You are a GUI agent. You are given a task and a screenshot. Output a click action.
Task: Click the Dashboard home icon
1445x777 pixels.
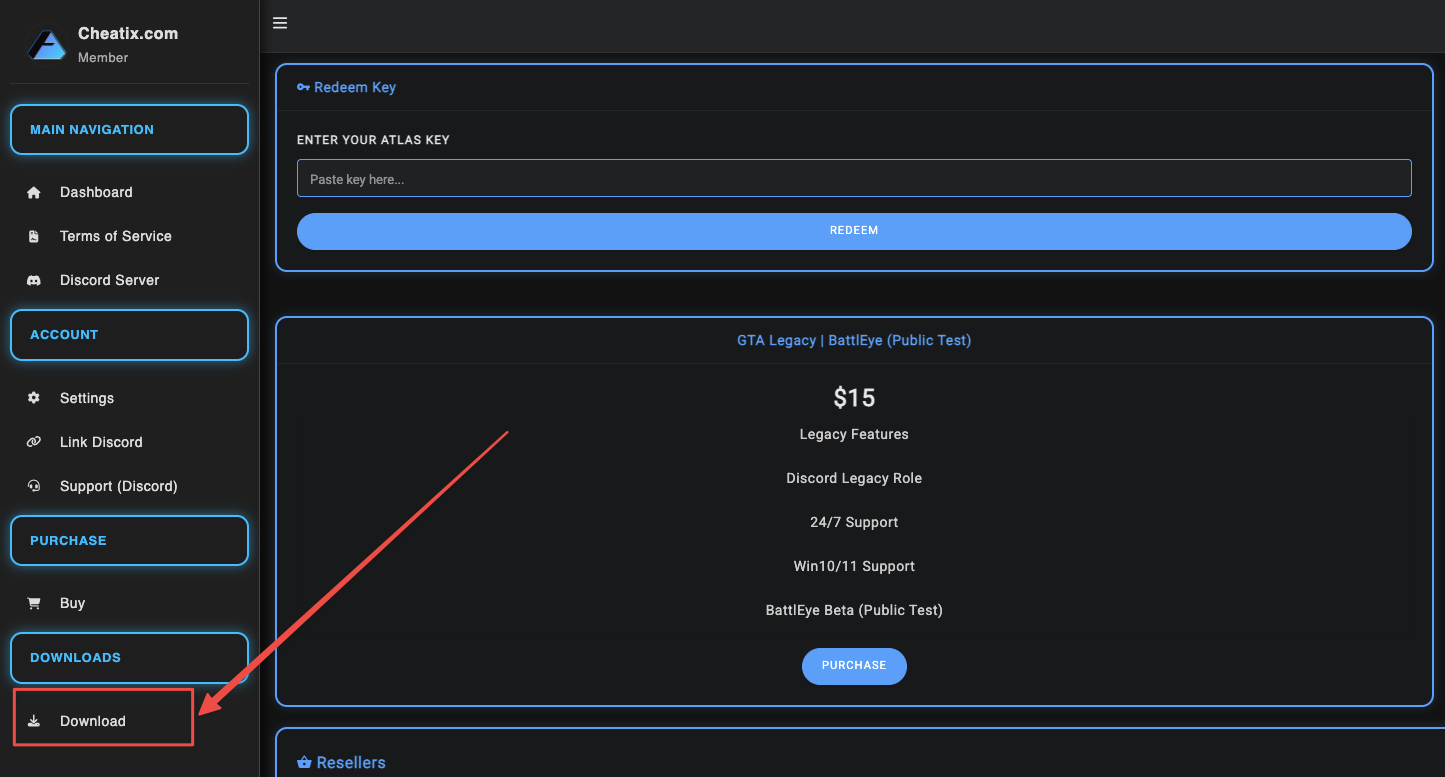click(34, 192)
